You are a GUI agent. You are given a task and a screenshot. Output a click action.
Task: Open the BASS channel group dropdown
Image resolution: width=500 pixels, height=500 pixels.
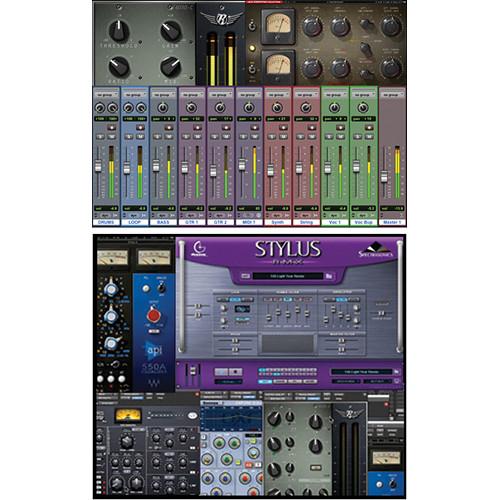pos(163,95)
